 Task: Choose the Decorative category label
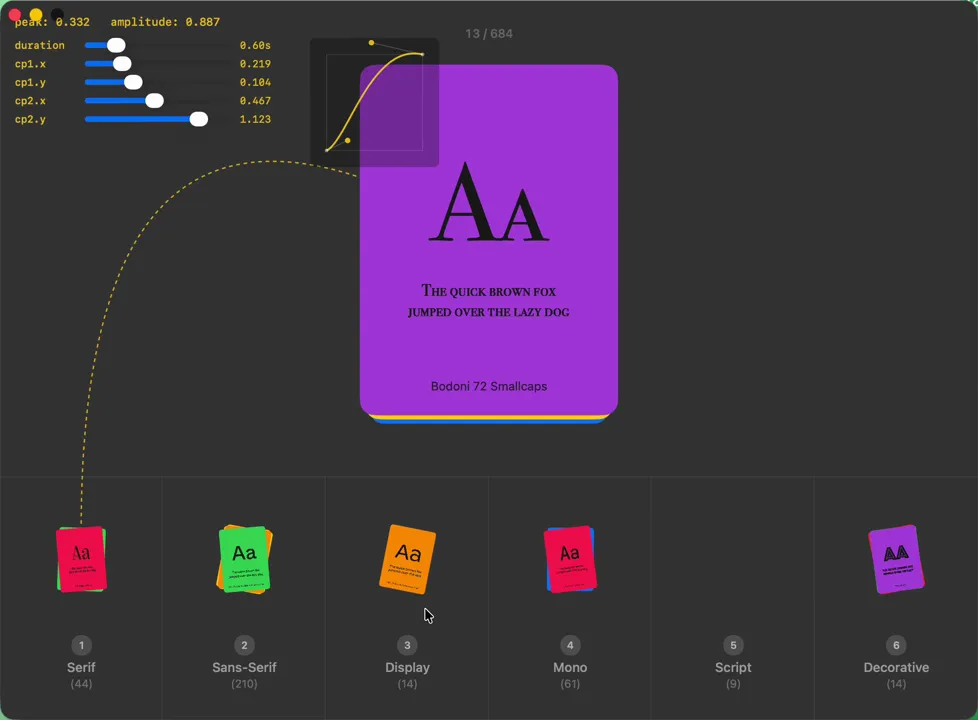[896, 667]
